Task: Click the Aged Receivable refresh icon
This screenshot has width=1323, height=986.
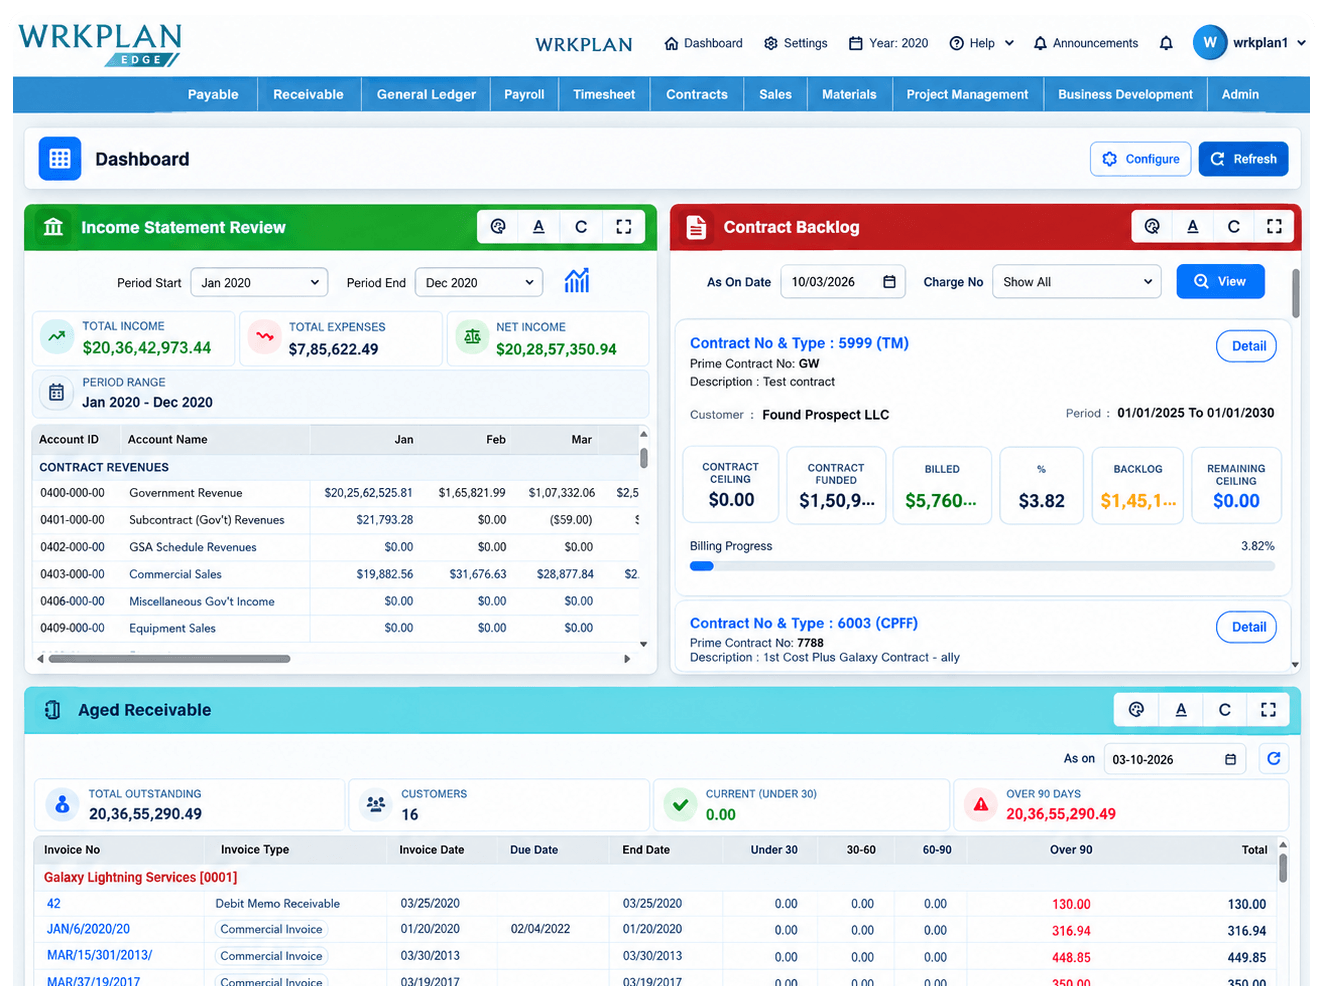Action: click(x=1274, y=759)
